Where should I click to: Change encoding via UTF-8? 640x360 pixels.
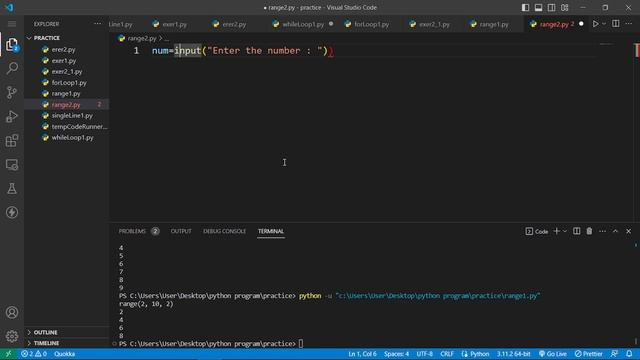(424, 354)
